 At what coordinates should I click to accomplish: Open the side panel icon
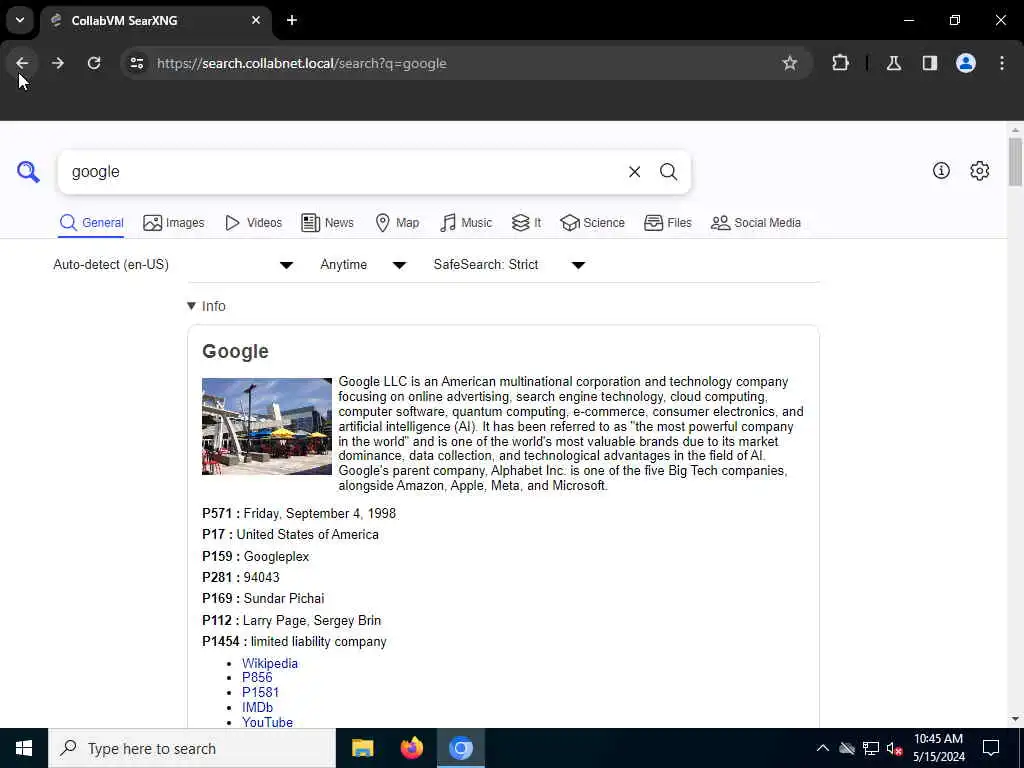[x=929, y=63]
